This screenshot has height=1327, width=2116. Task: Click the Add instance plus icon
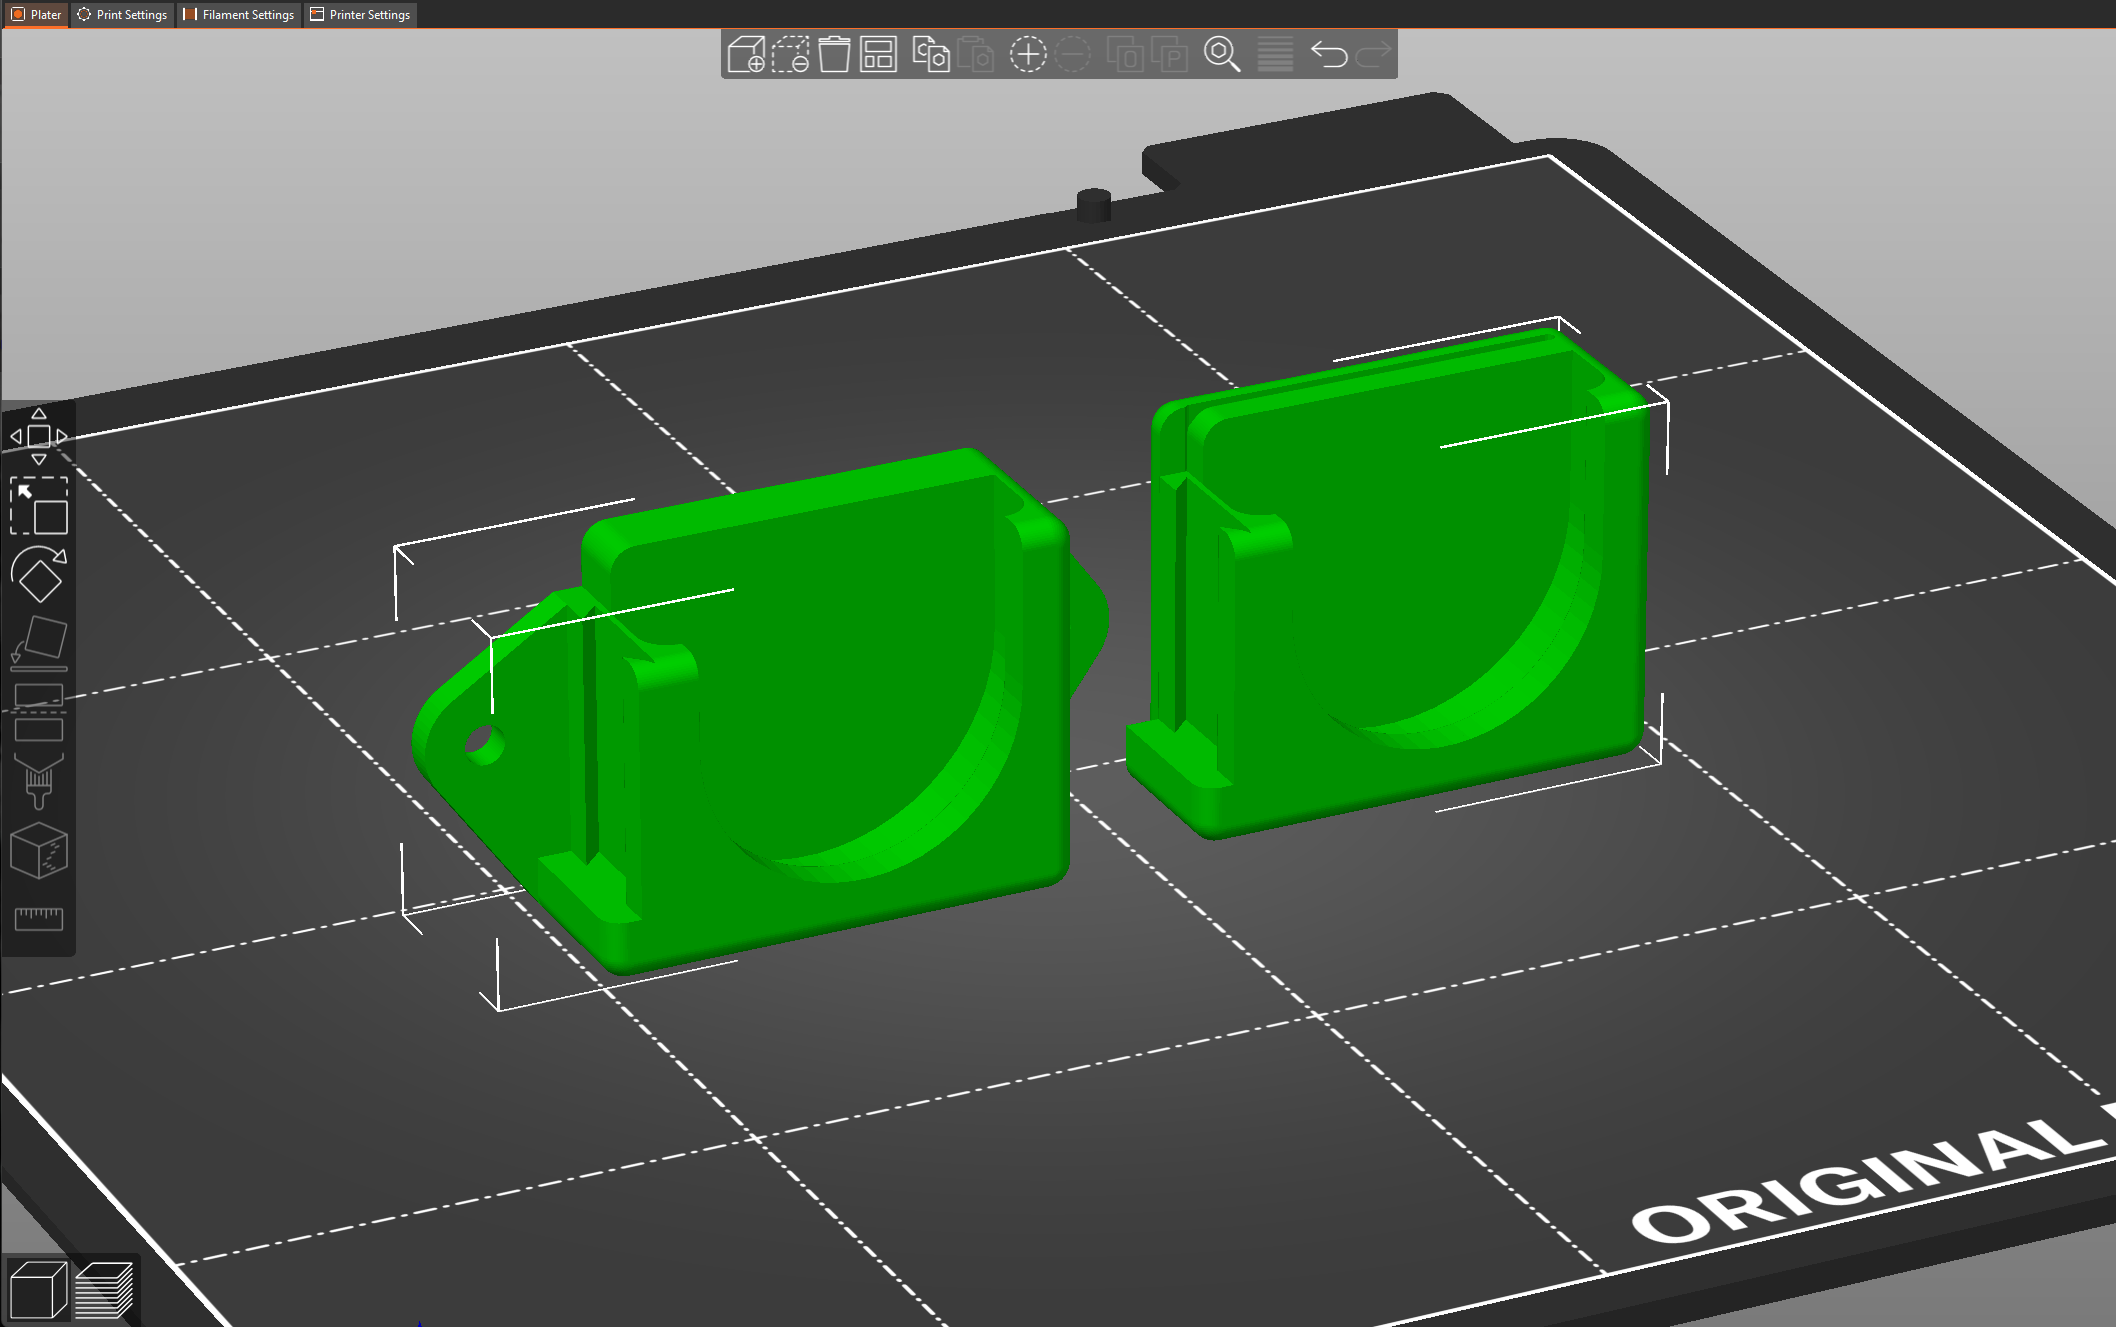(1028, 54)
